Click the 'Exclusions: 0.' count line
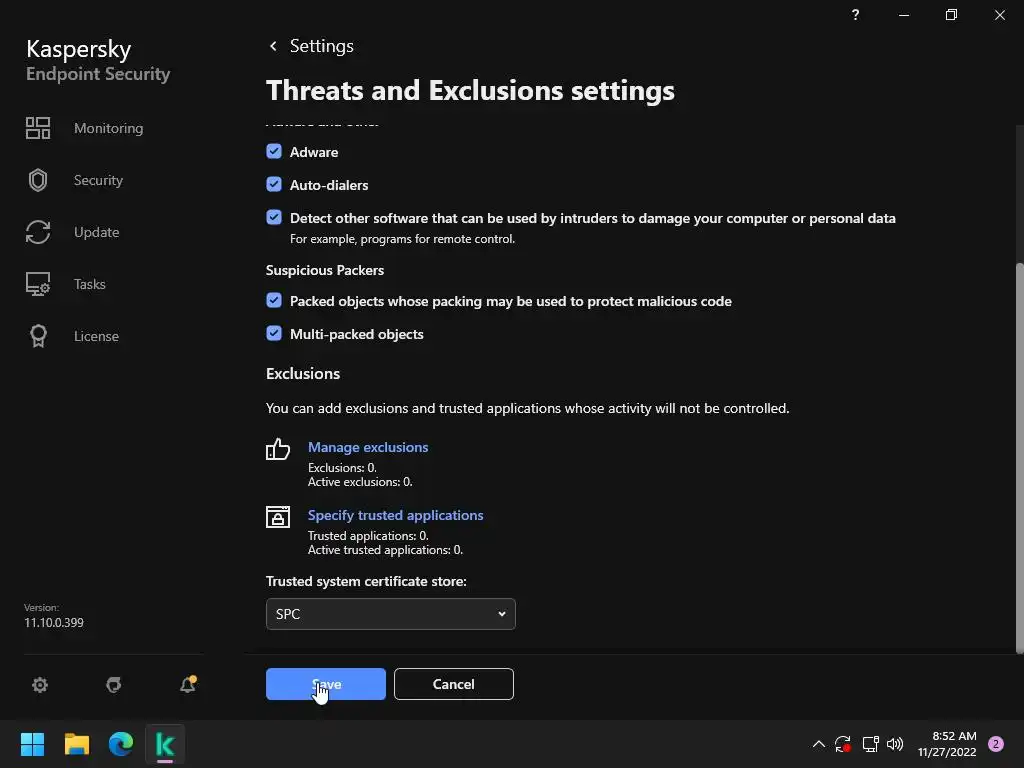Image resolution: width=1024 pixels, height=768 pixels. click(342, 468)
